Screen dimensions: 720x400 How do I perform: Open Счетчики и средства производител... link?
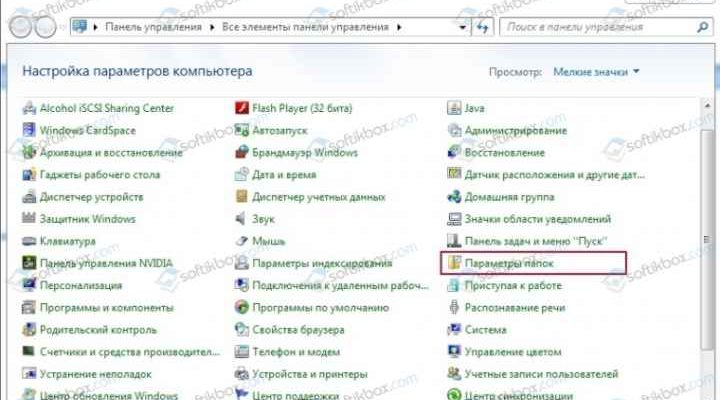(x=130, y=352)
